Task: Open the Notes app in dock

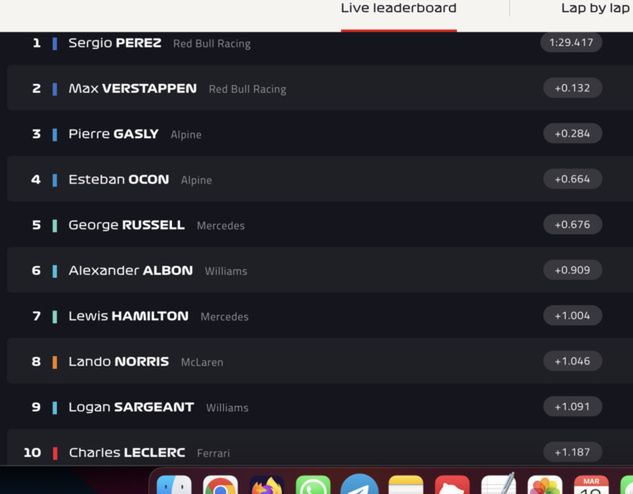Action: coord(406,485)
